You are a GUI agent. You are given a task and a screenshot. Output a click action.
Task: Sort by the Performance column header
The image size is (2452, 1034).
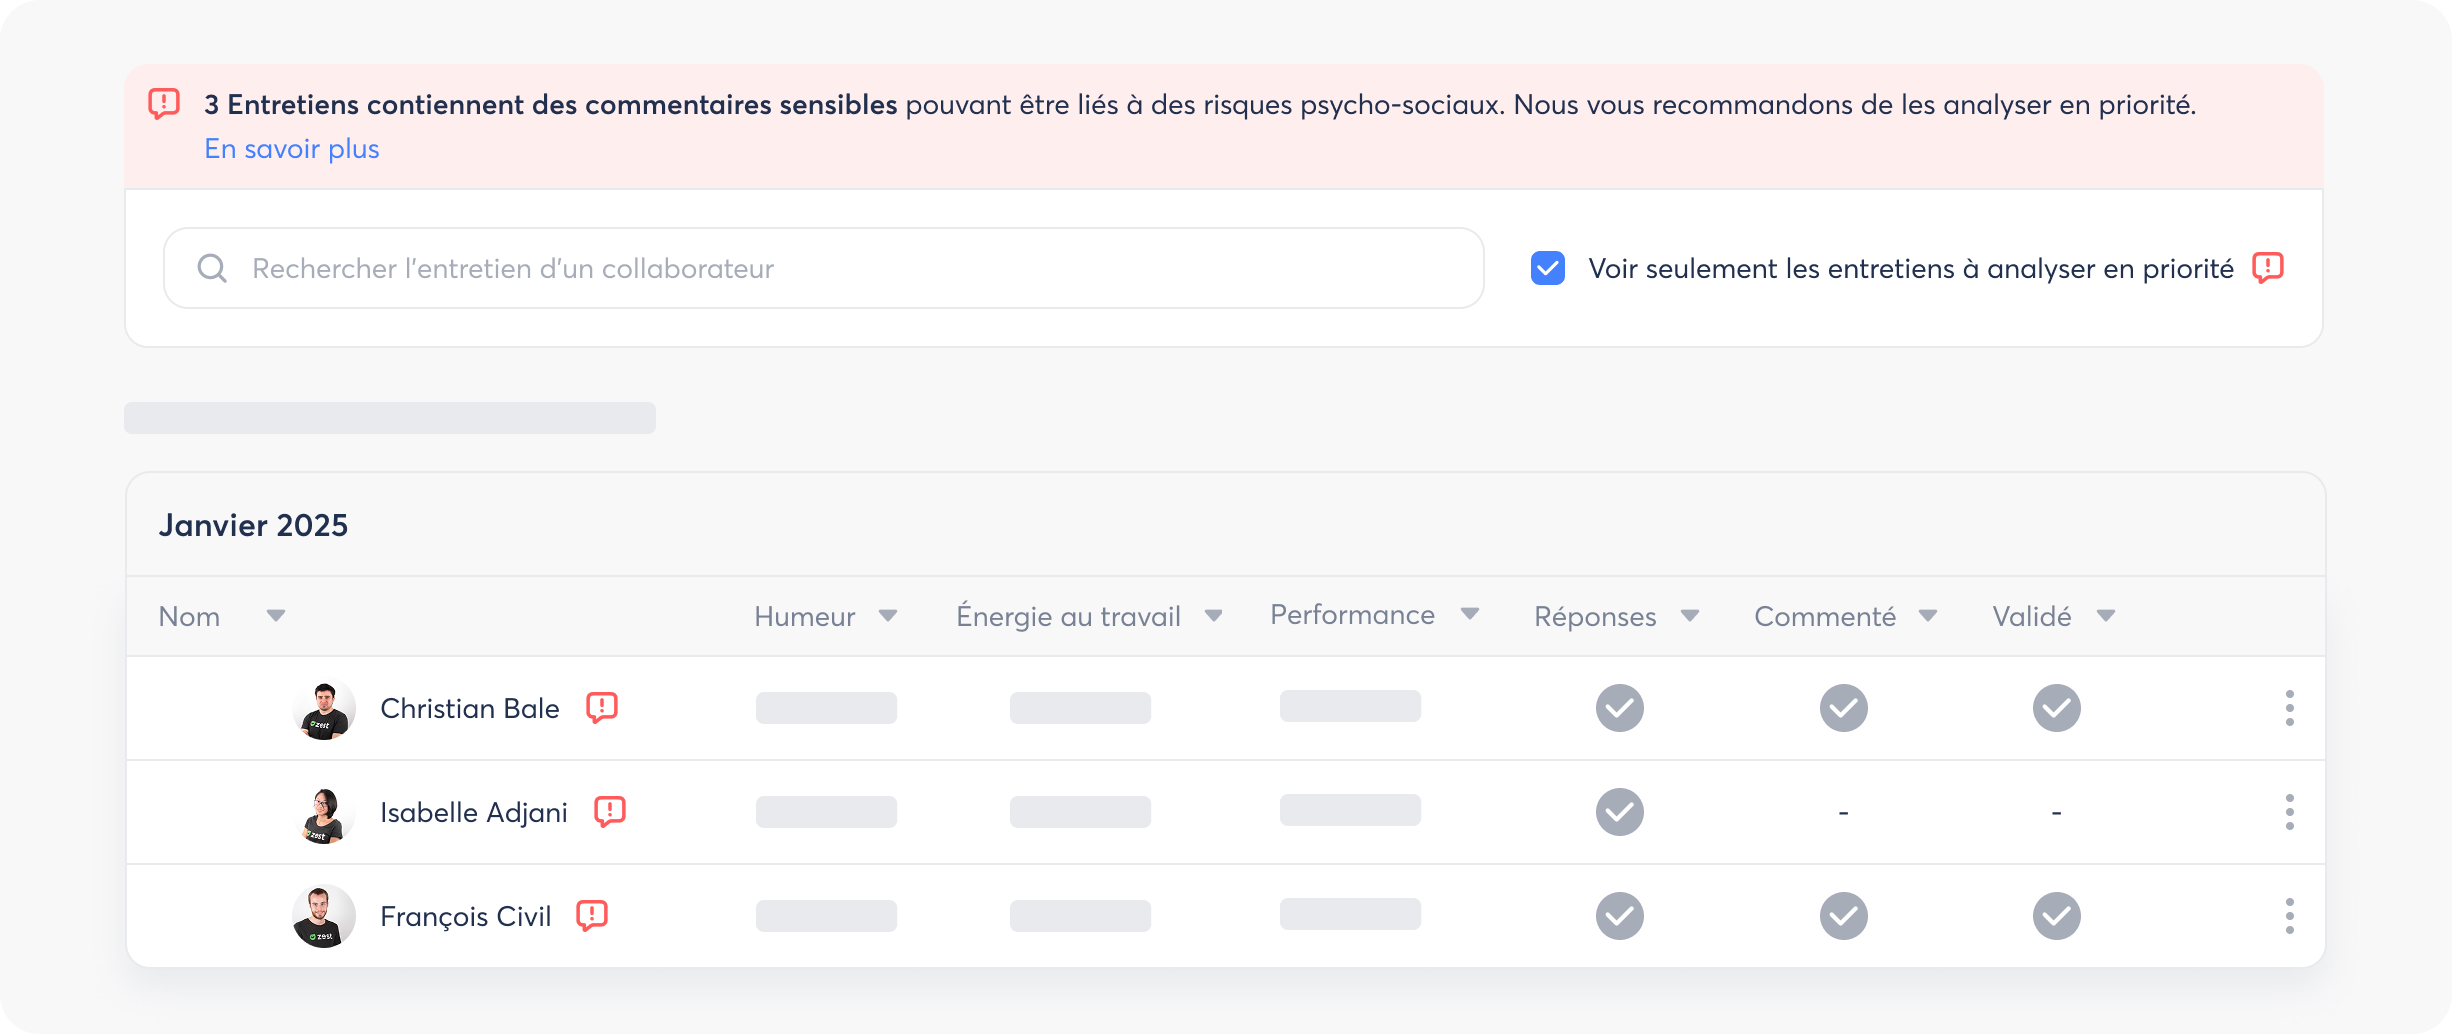pos(1469,614)
